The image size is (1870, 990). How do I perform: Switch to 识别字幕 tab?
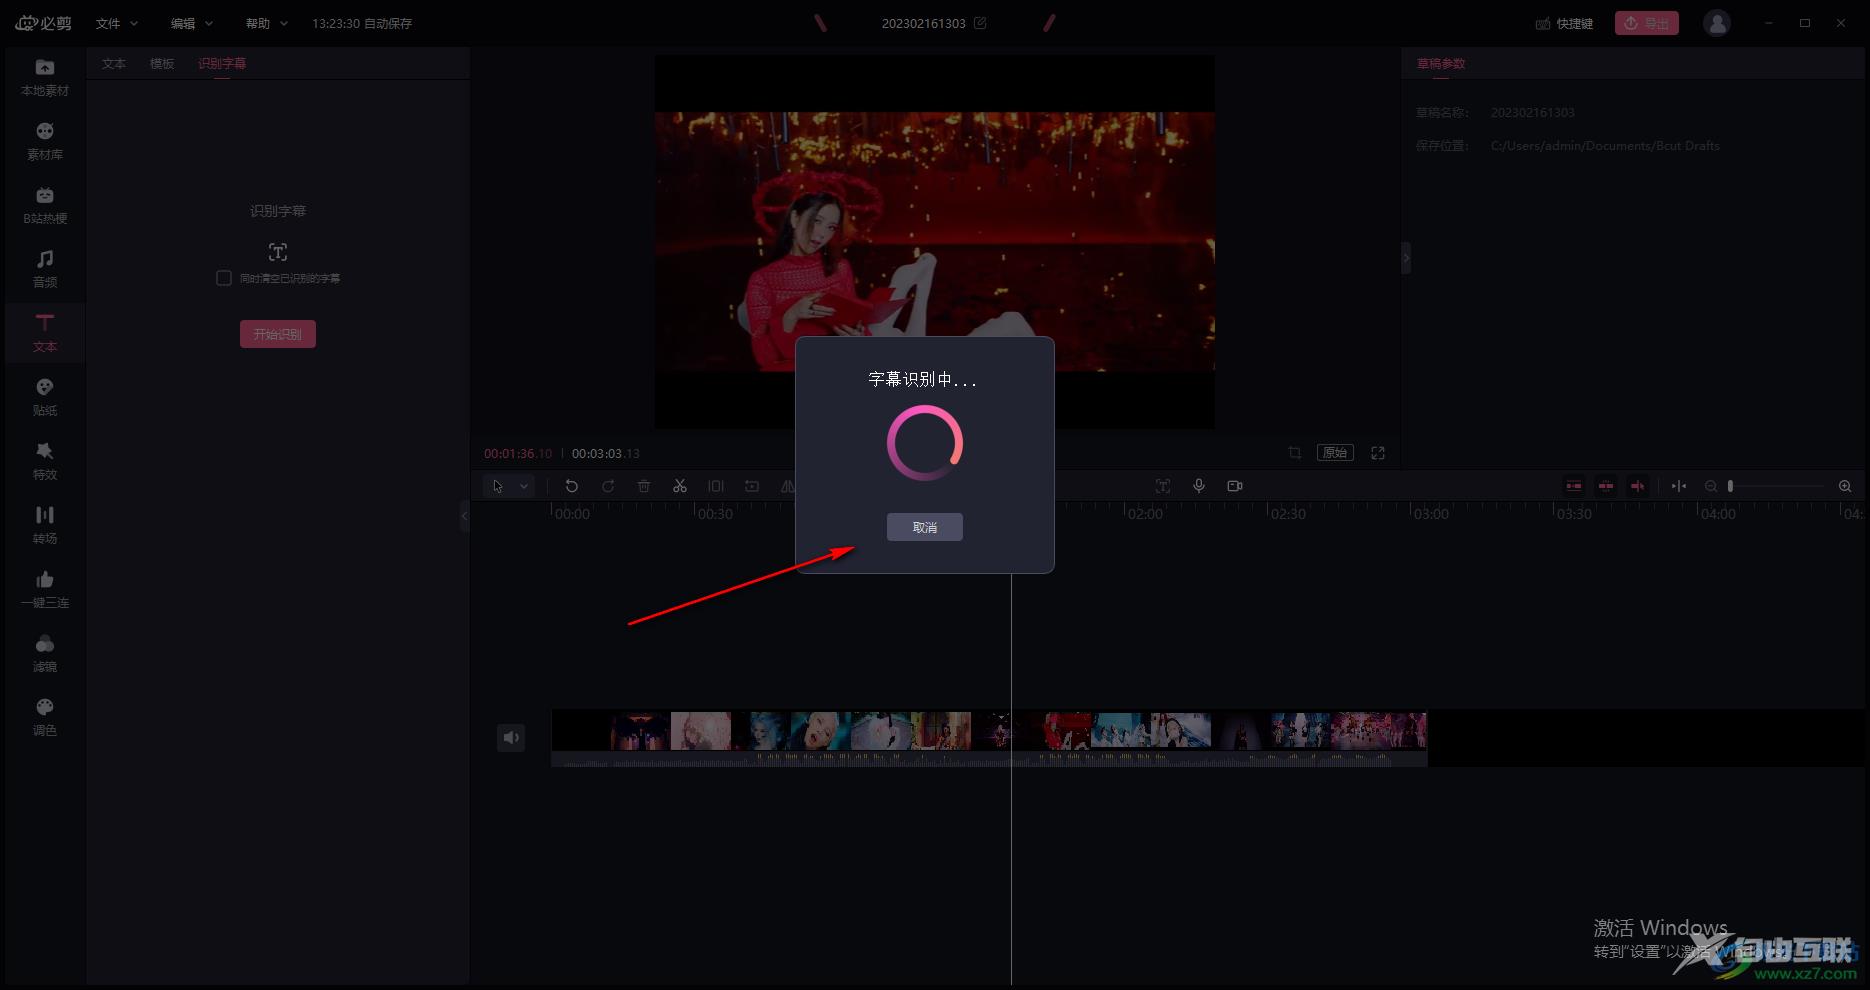point(222,63)
